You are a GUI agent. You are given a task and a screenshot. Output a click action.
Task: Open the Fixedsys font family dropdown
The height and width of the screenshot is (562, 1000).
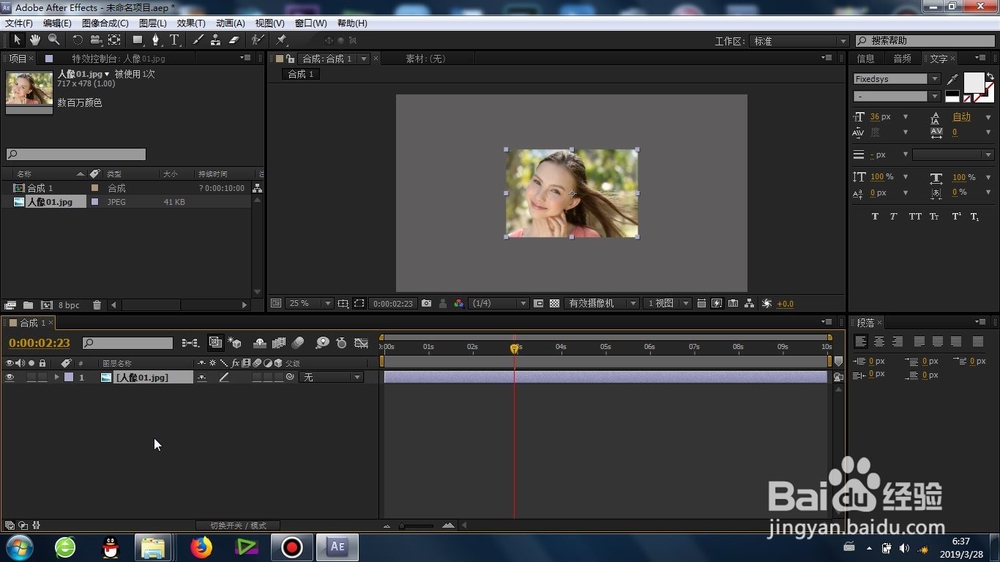tap(897, 79)
